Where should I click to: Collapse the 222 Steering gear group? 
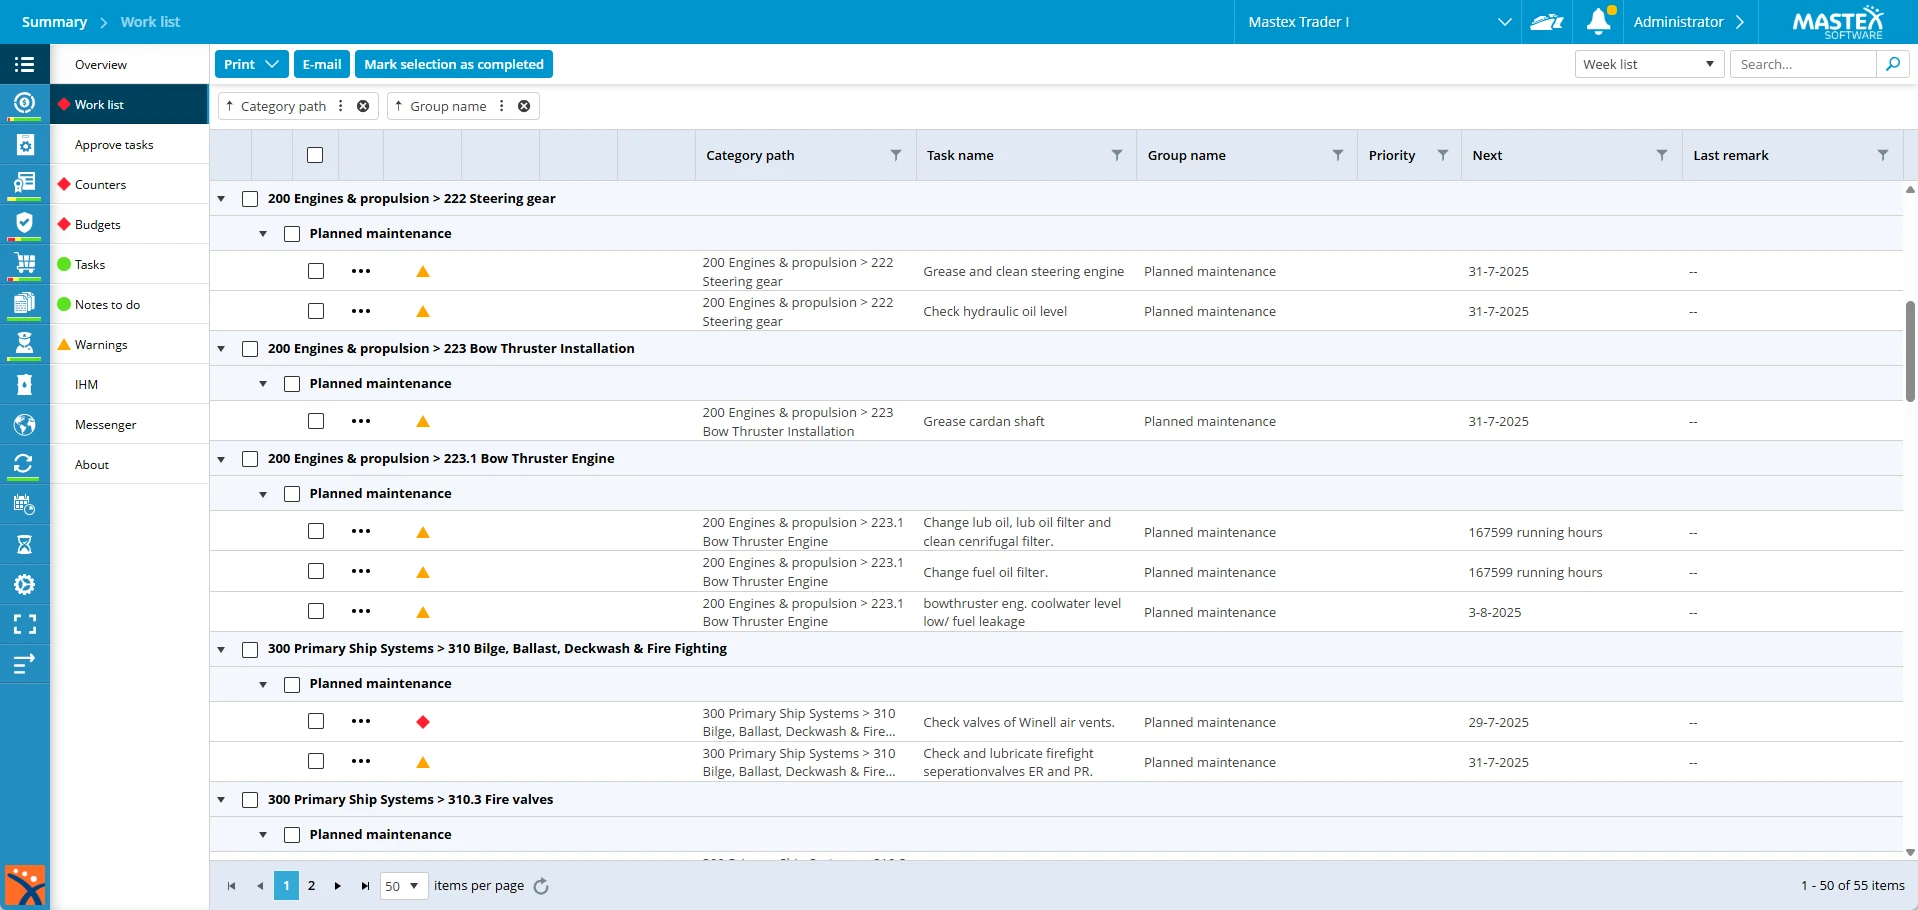pos(221,199)
